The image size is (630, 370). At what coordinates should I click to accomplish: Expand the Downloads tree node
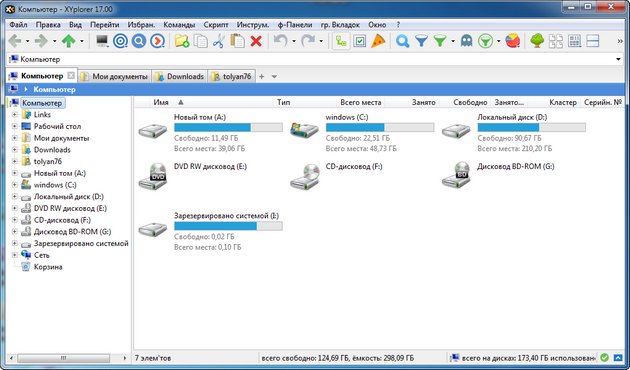pos(14,149)
